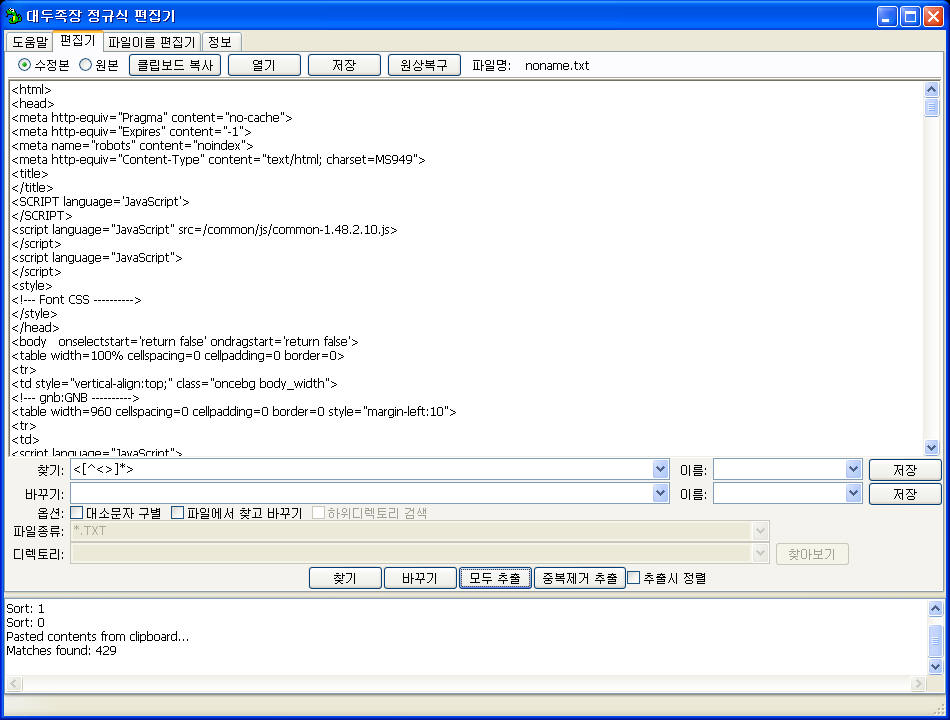
Task: Click the gnb:GNB comment line
Action: (x=75, y=398)
